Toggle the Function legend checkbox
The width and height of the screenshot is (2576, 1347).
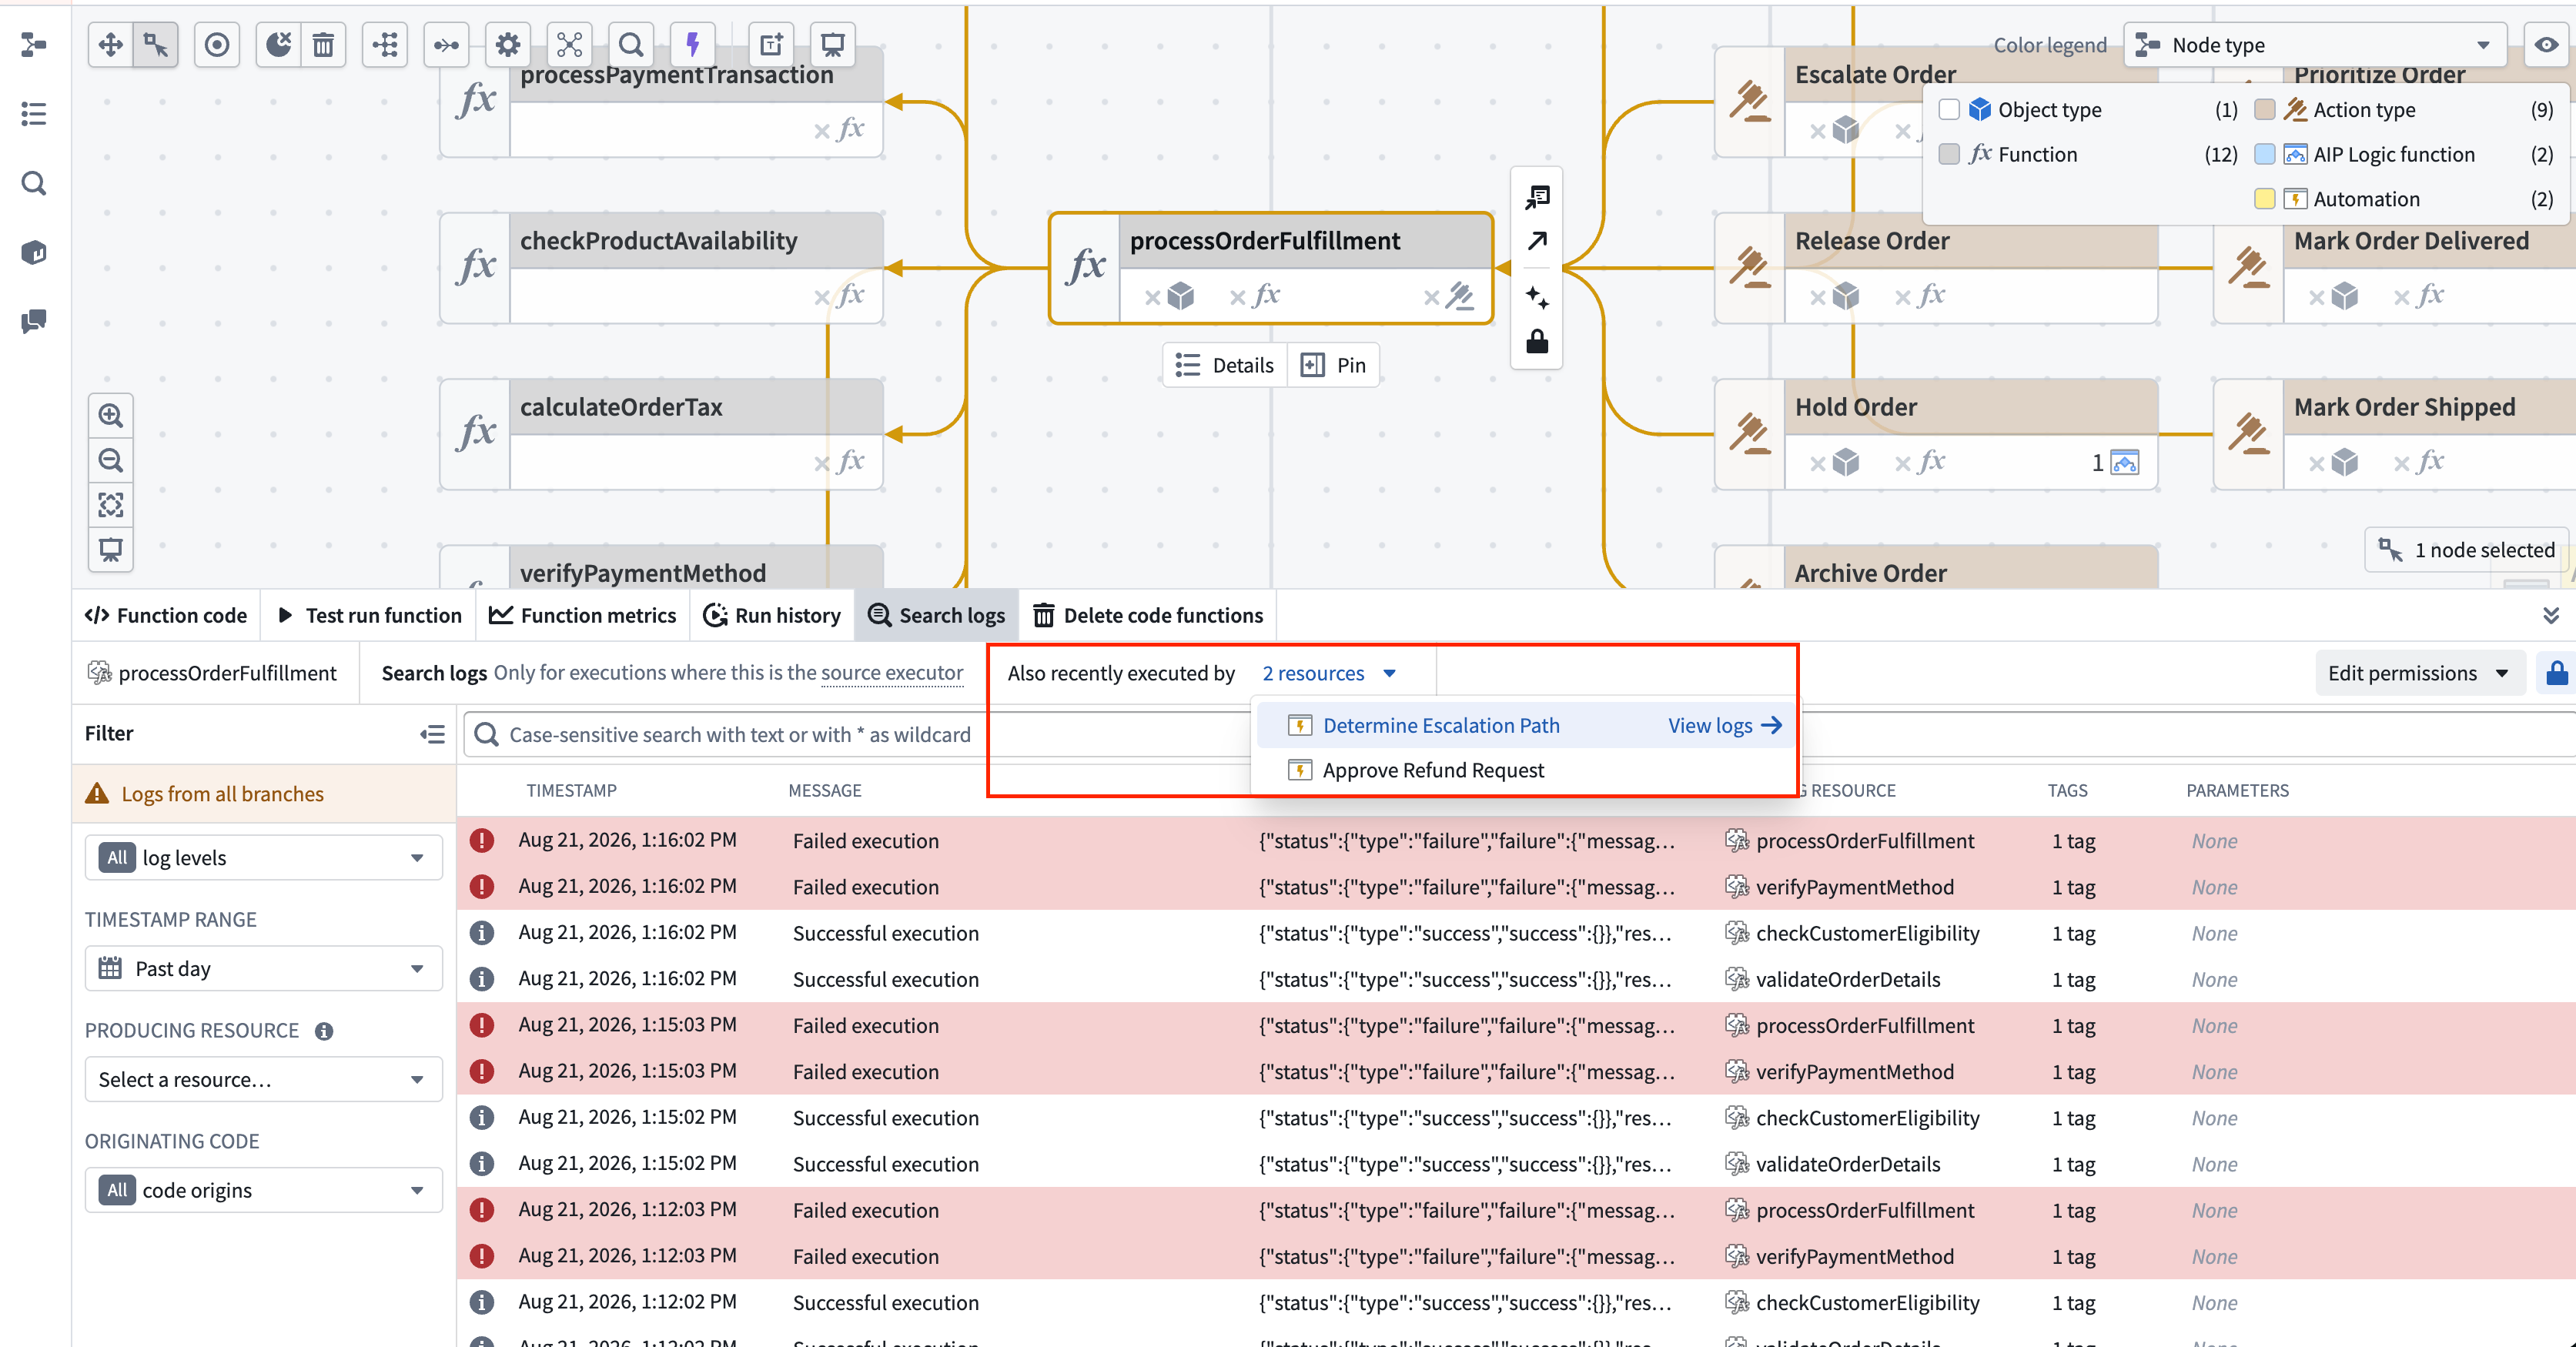tap(1949, 154)
